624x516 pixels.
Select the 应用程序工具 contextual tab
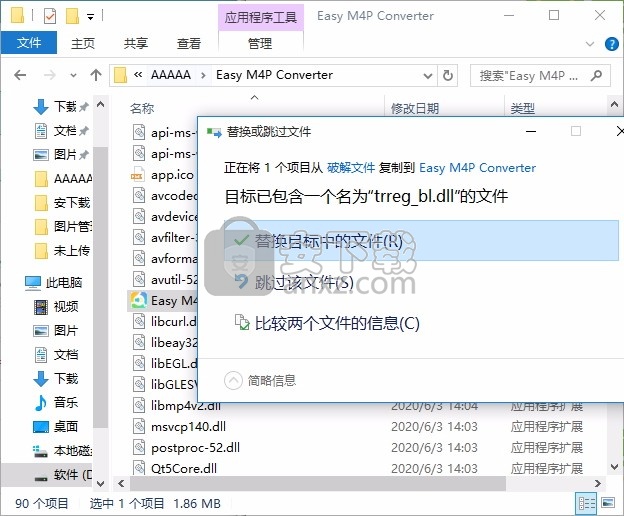tap(261, 17)
